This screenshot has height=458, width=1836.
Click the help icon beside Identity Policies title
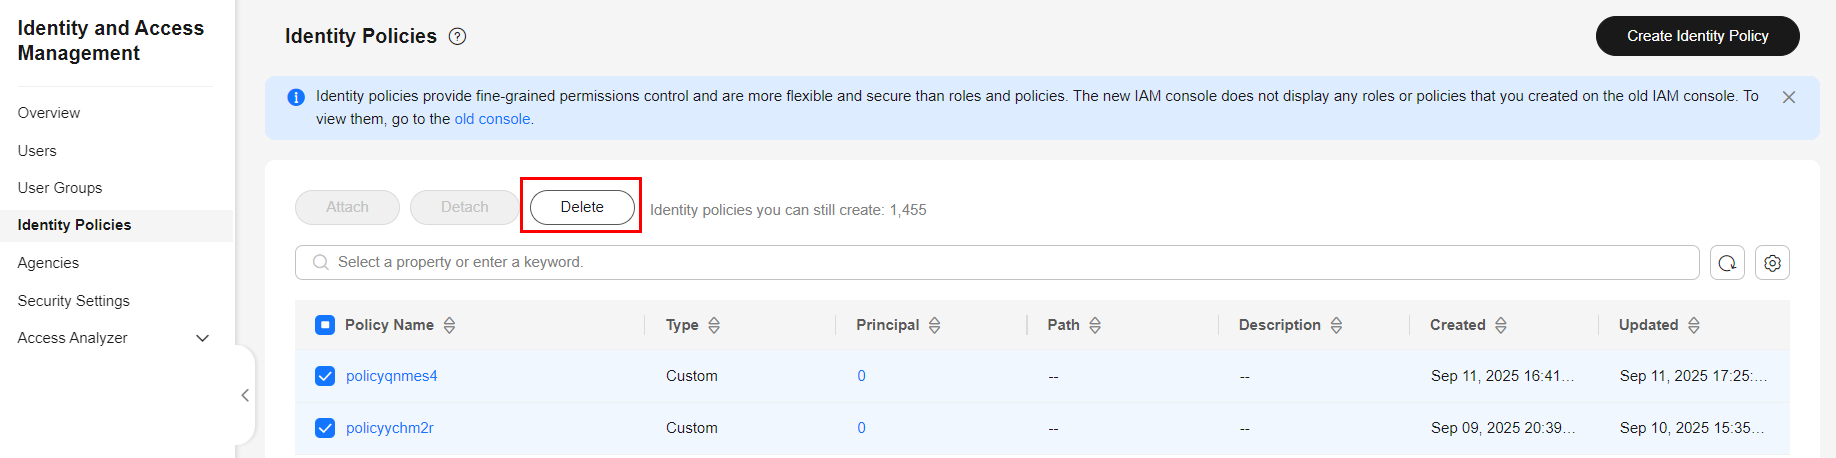[458, 37]
